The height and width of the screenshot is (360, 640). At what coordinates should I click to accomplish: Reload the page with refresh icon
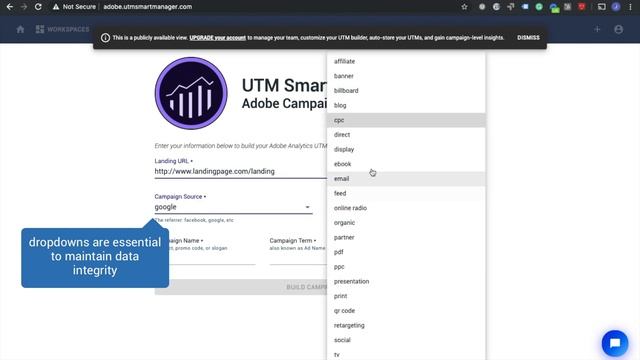pos(38,7)
